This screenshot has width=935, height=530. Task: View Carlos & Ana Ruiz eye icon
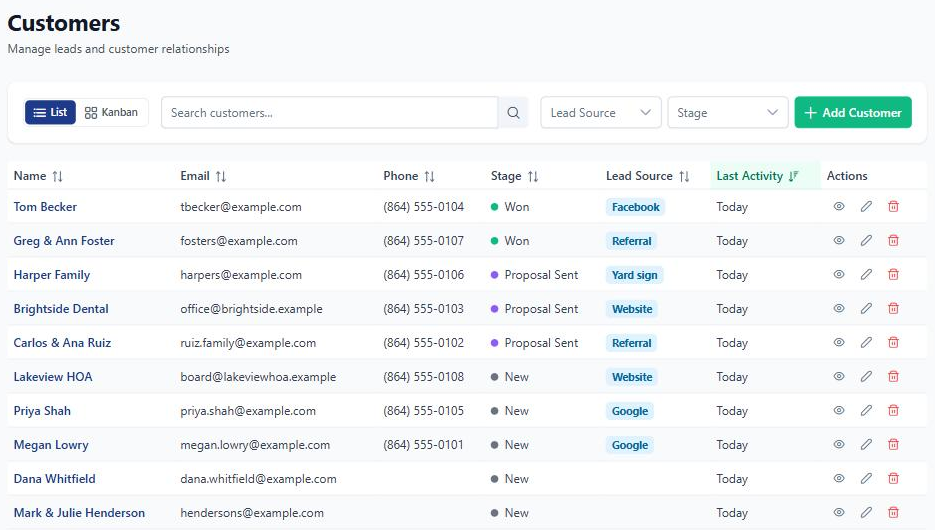(x=839, y=342)
